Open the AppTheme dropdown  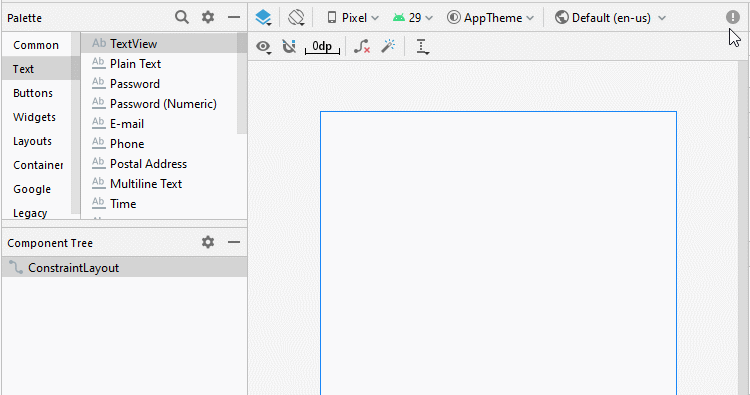pyautogui.click(x=490, y=18)
